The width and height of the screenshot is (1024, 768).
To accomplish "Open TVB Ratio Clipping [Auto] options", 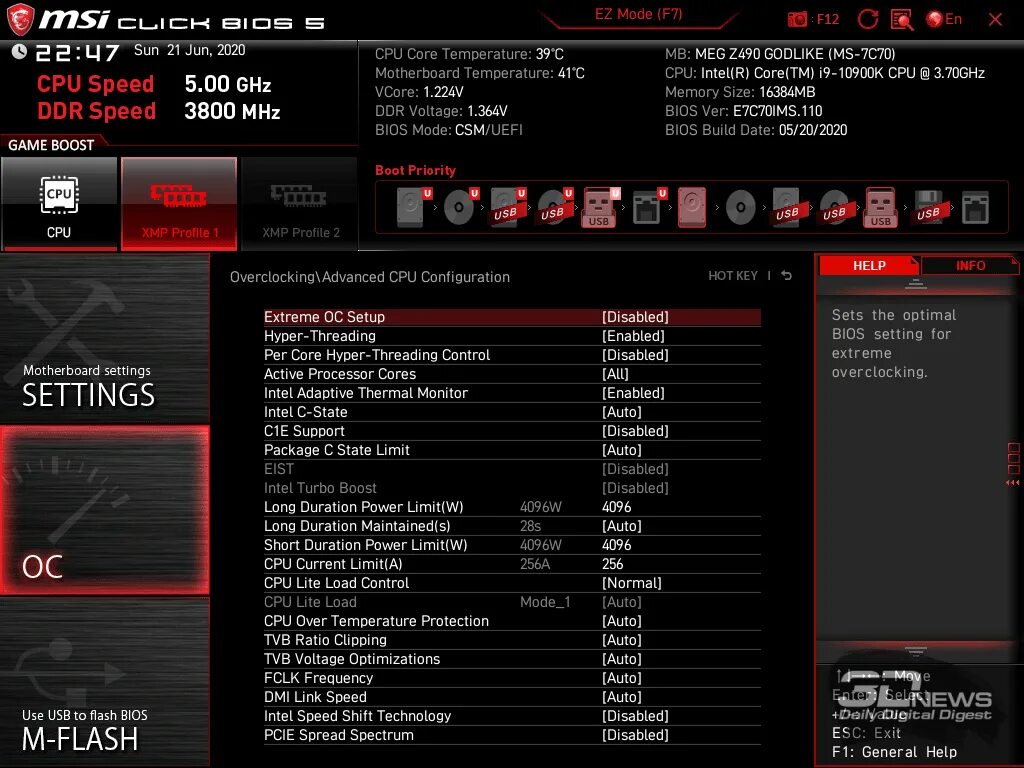I will 622,639.
